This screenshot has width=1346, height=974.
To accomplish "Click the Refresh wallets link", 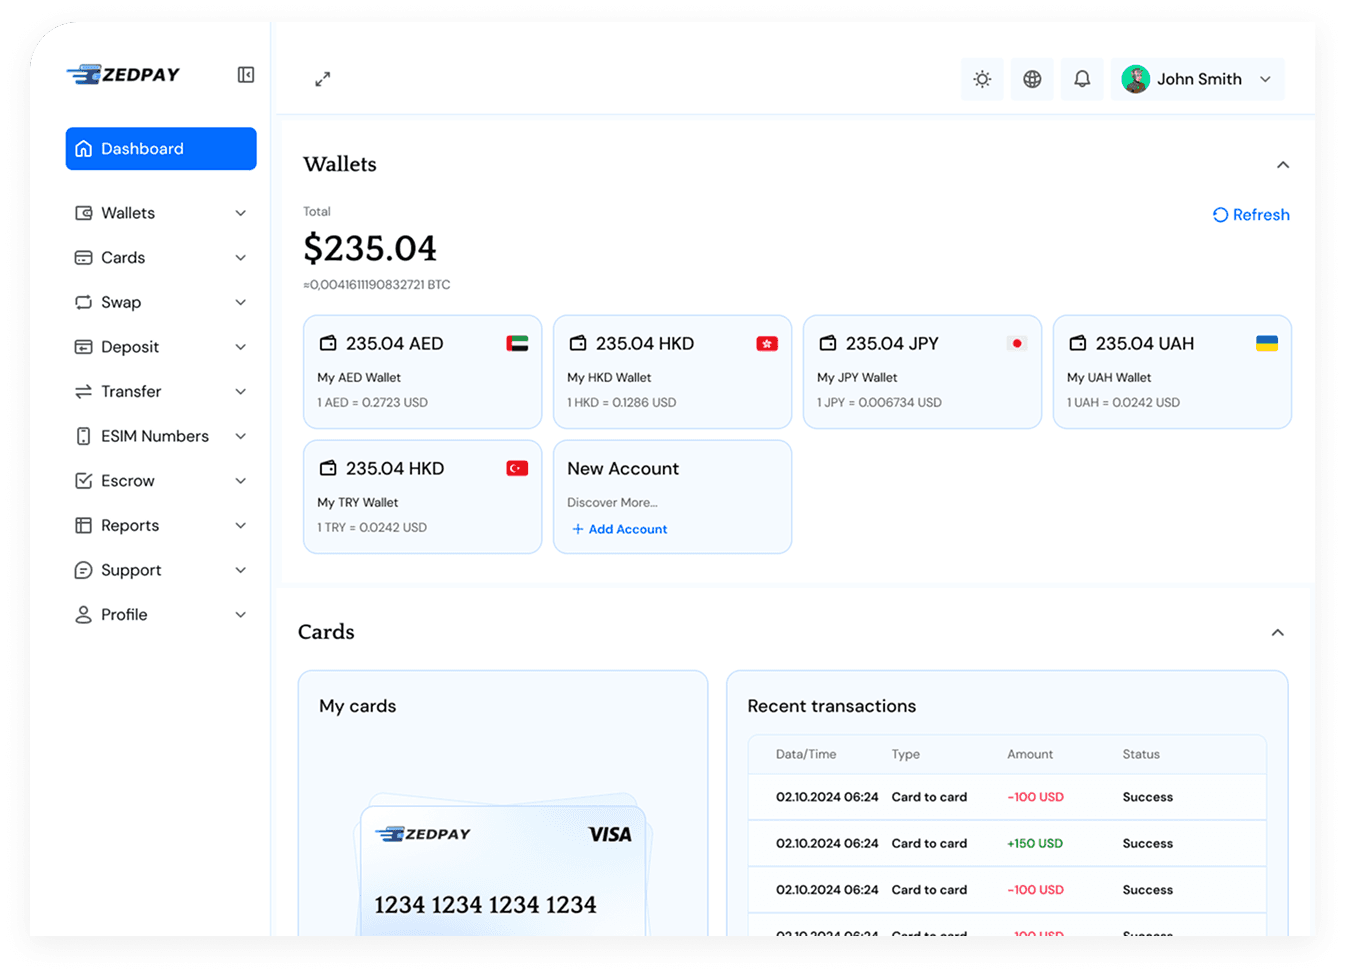I will (x=1251, y=215).
